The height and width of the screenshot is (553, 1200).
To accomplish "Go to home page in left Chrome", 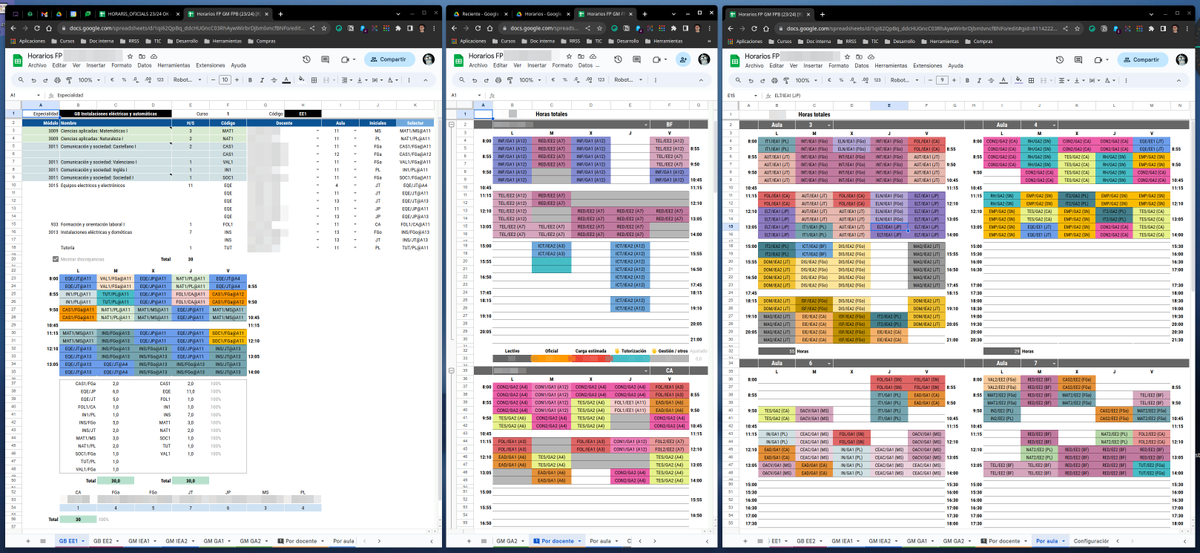I will pyautogui.click(x=49, y=28).
